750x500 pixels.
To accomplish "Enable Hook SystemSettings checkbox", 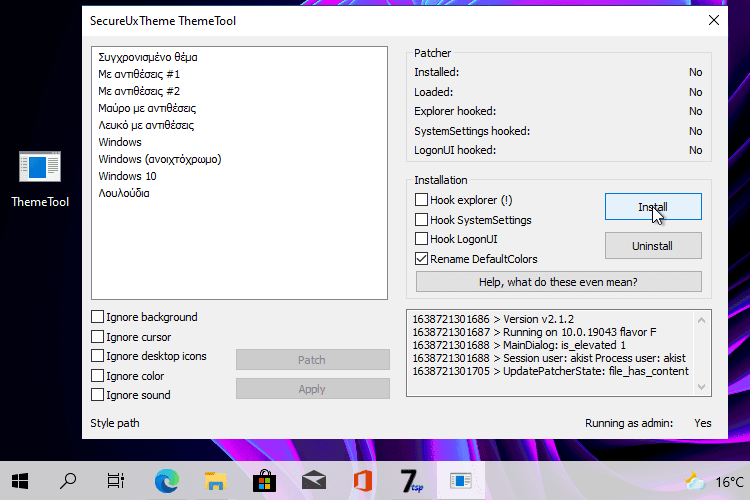I will [421, 220].
